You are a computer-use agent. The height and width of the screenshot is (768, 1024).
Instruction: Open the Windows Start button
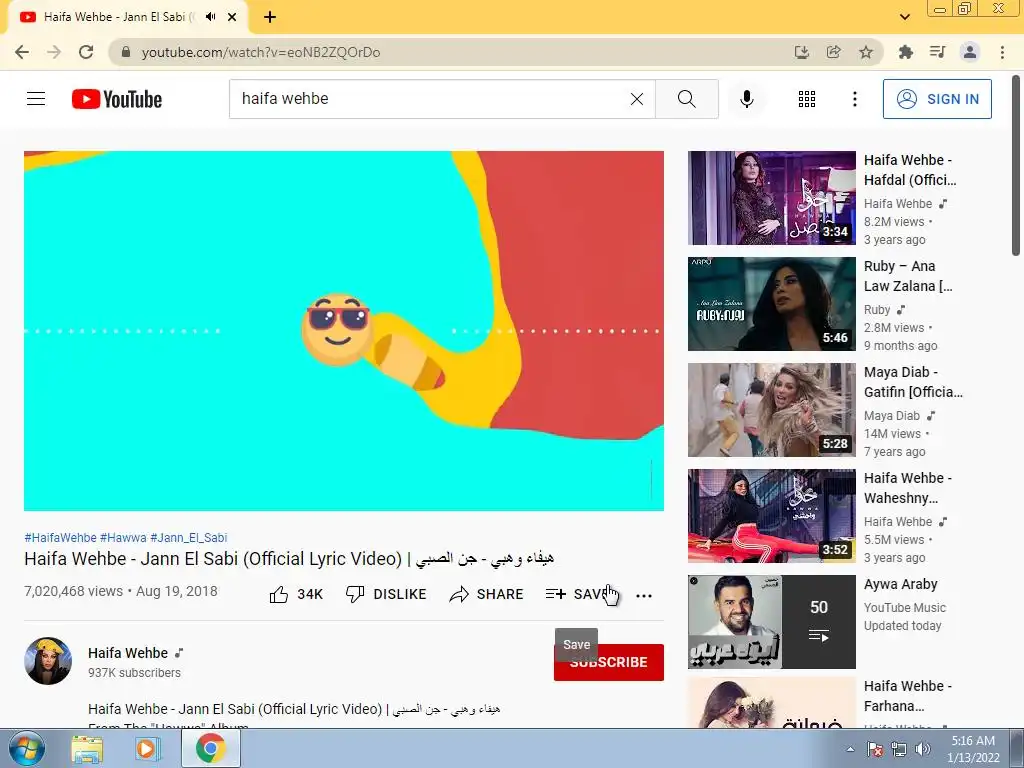(x=26, y=749)
